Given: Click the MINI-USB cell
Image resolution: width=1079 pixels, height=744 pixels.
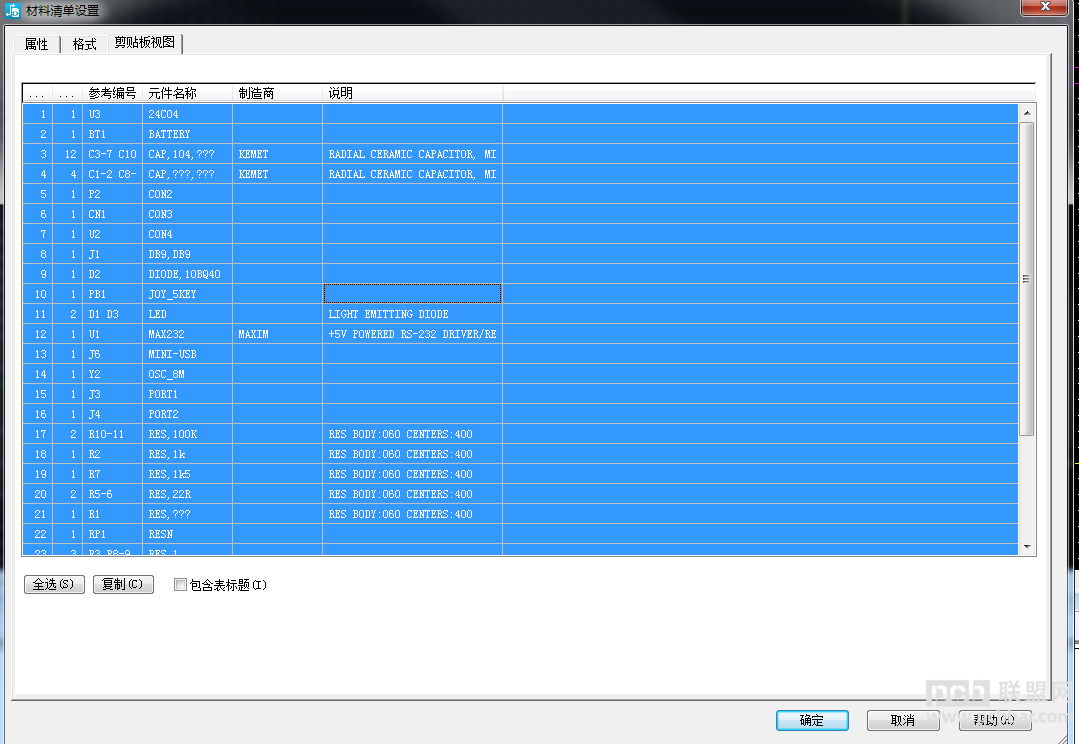Looking at the screenshot, I should point(187,354).
